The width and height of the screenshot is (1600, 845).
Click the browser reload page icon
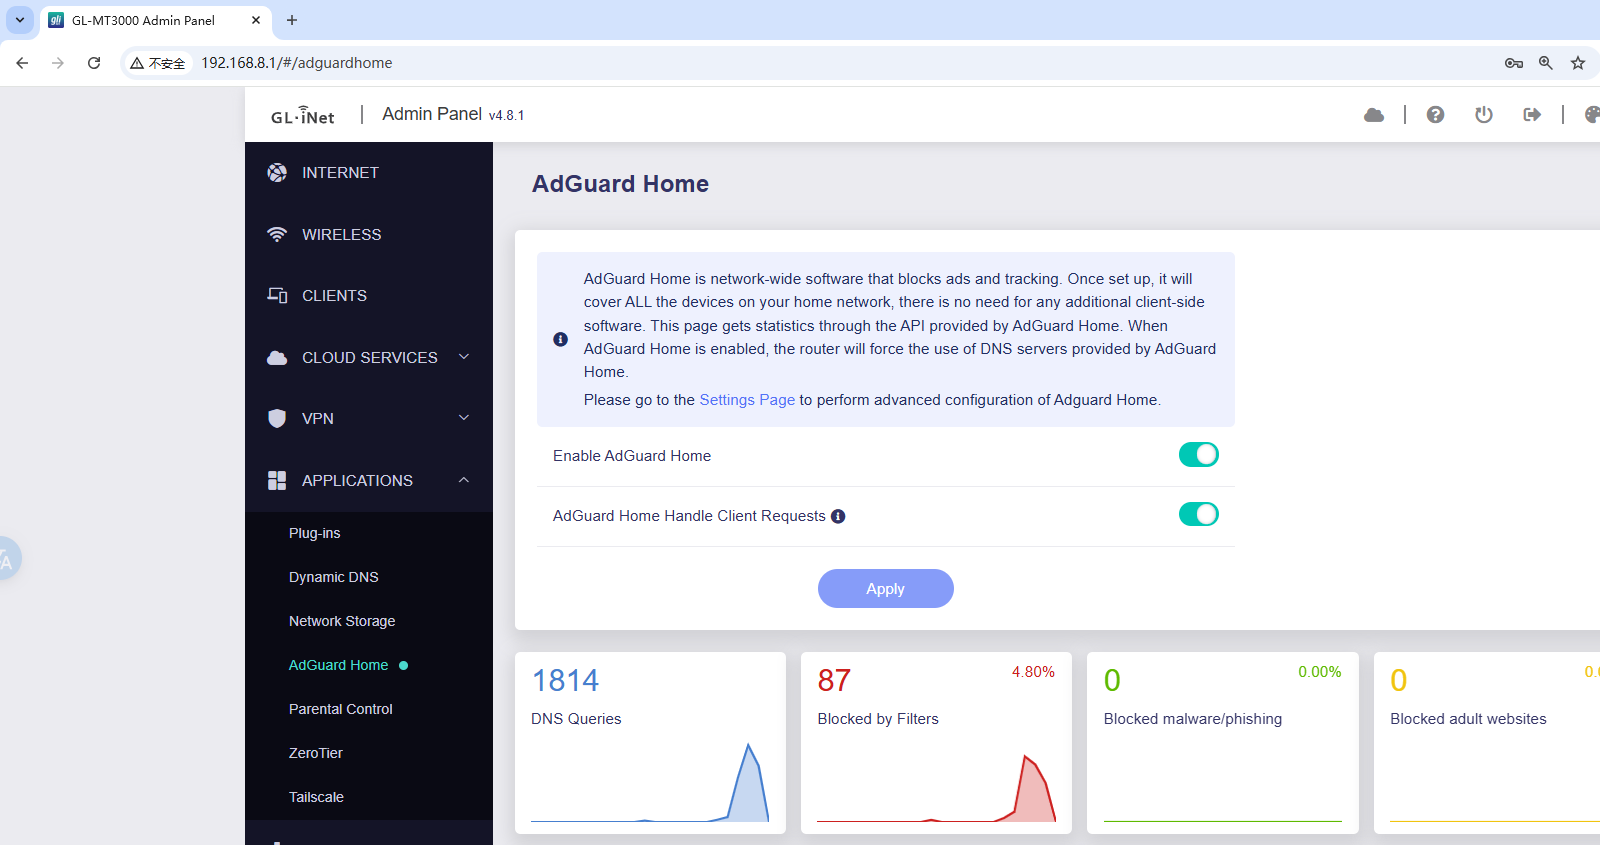(94, 63)
